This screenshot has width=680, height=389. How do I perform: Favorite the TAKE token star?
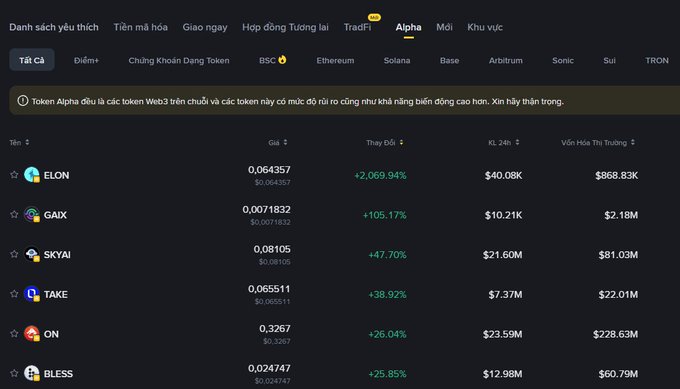pyautogui.click(x=14, y=294)
